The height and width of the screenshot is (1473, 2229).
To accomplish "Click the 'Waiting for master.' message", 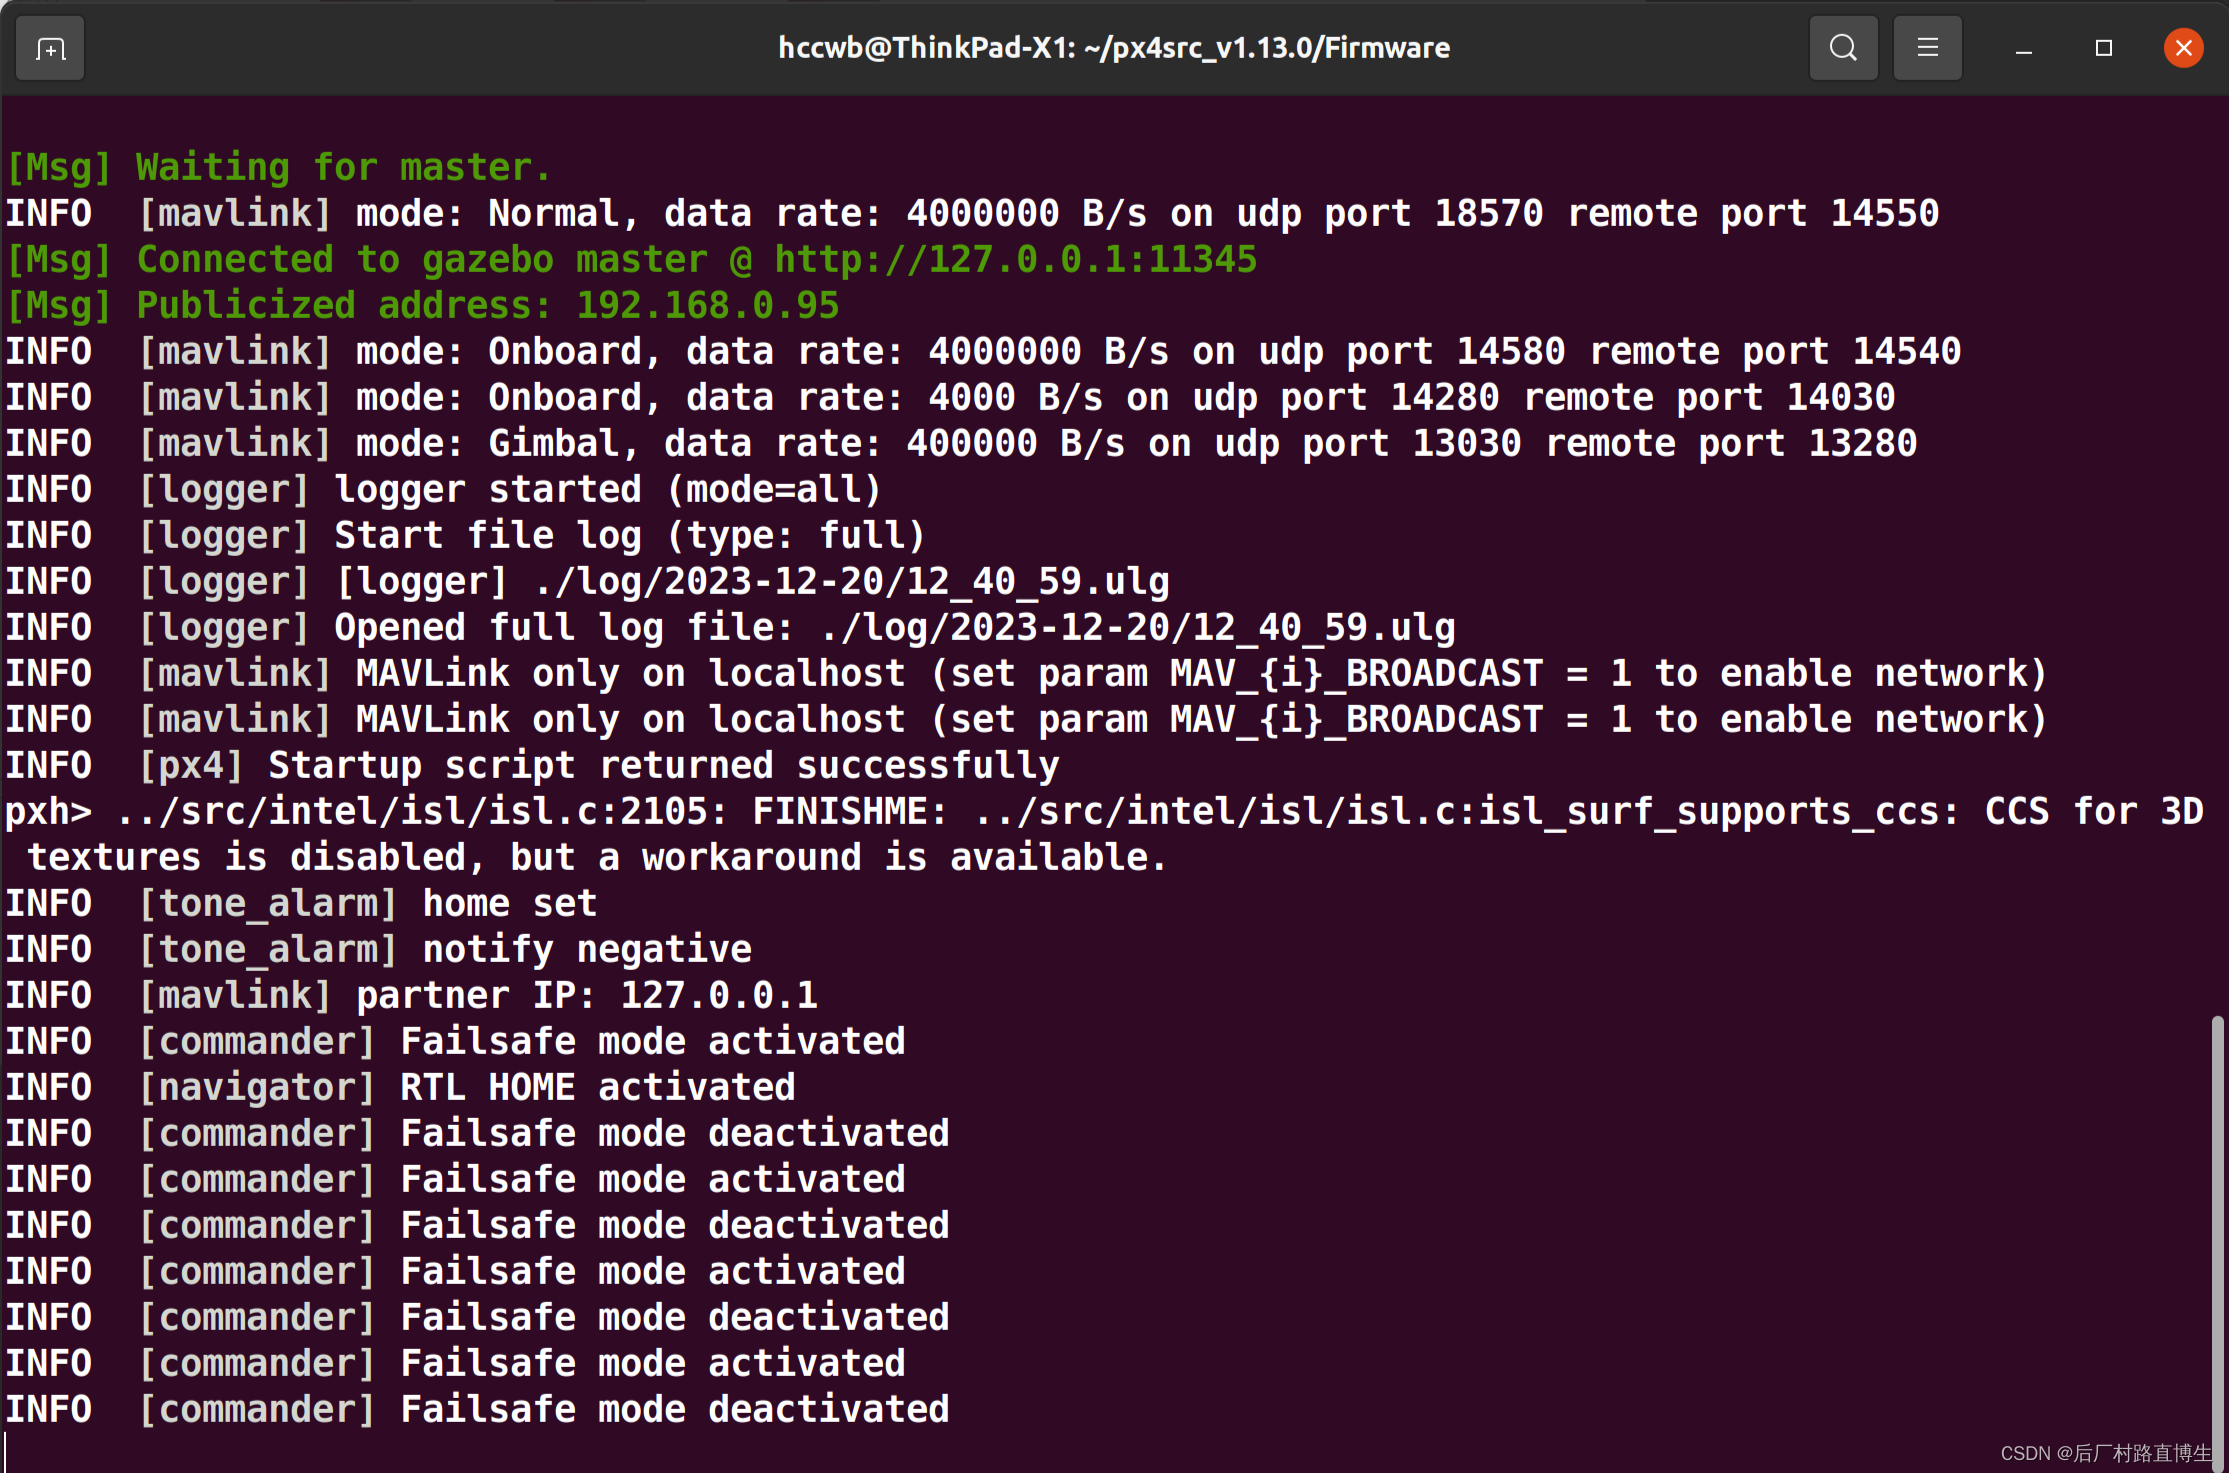I will (343, 168).
